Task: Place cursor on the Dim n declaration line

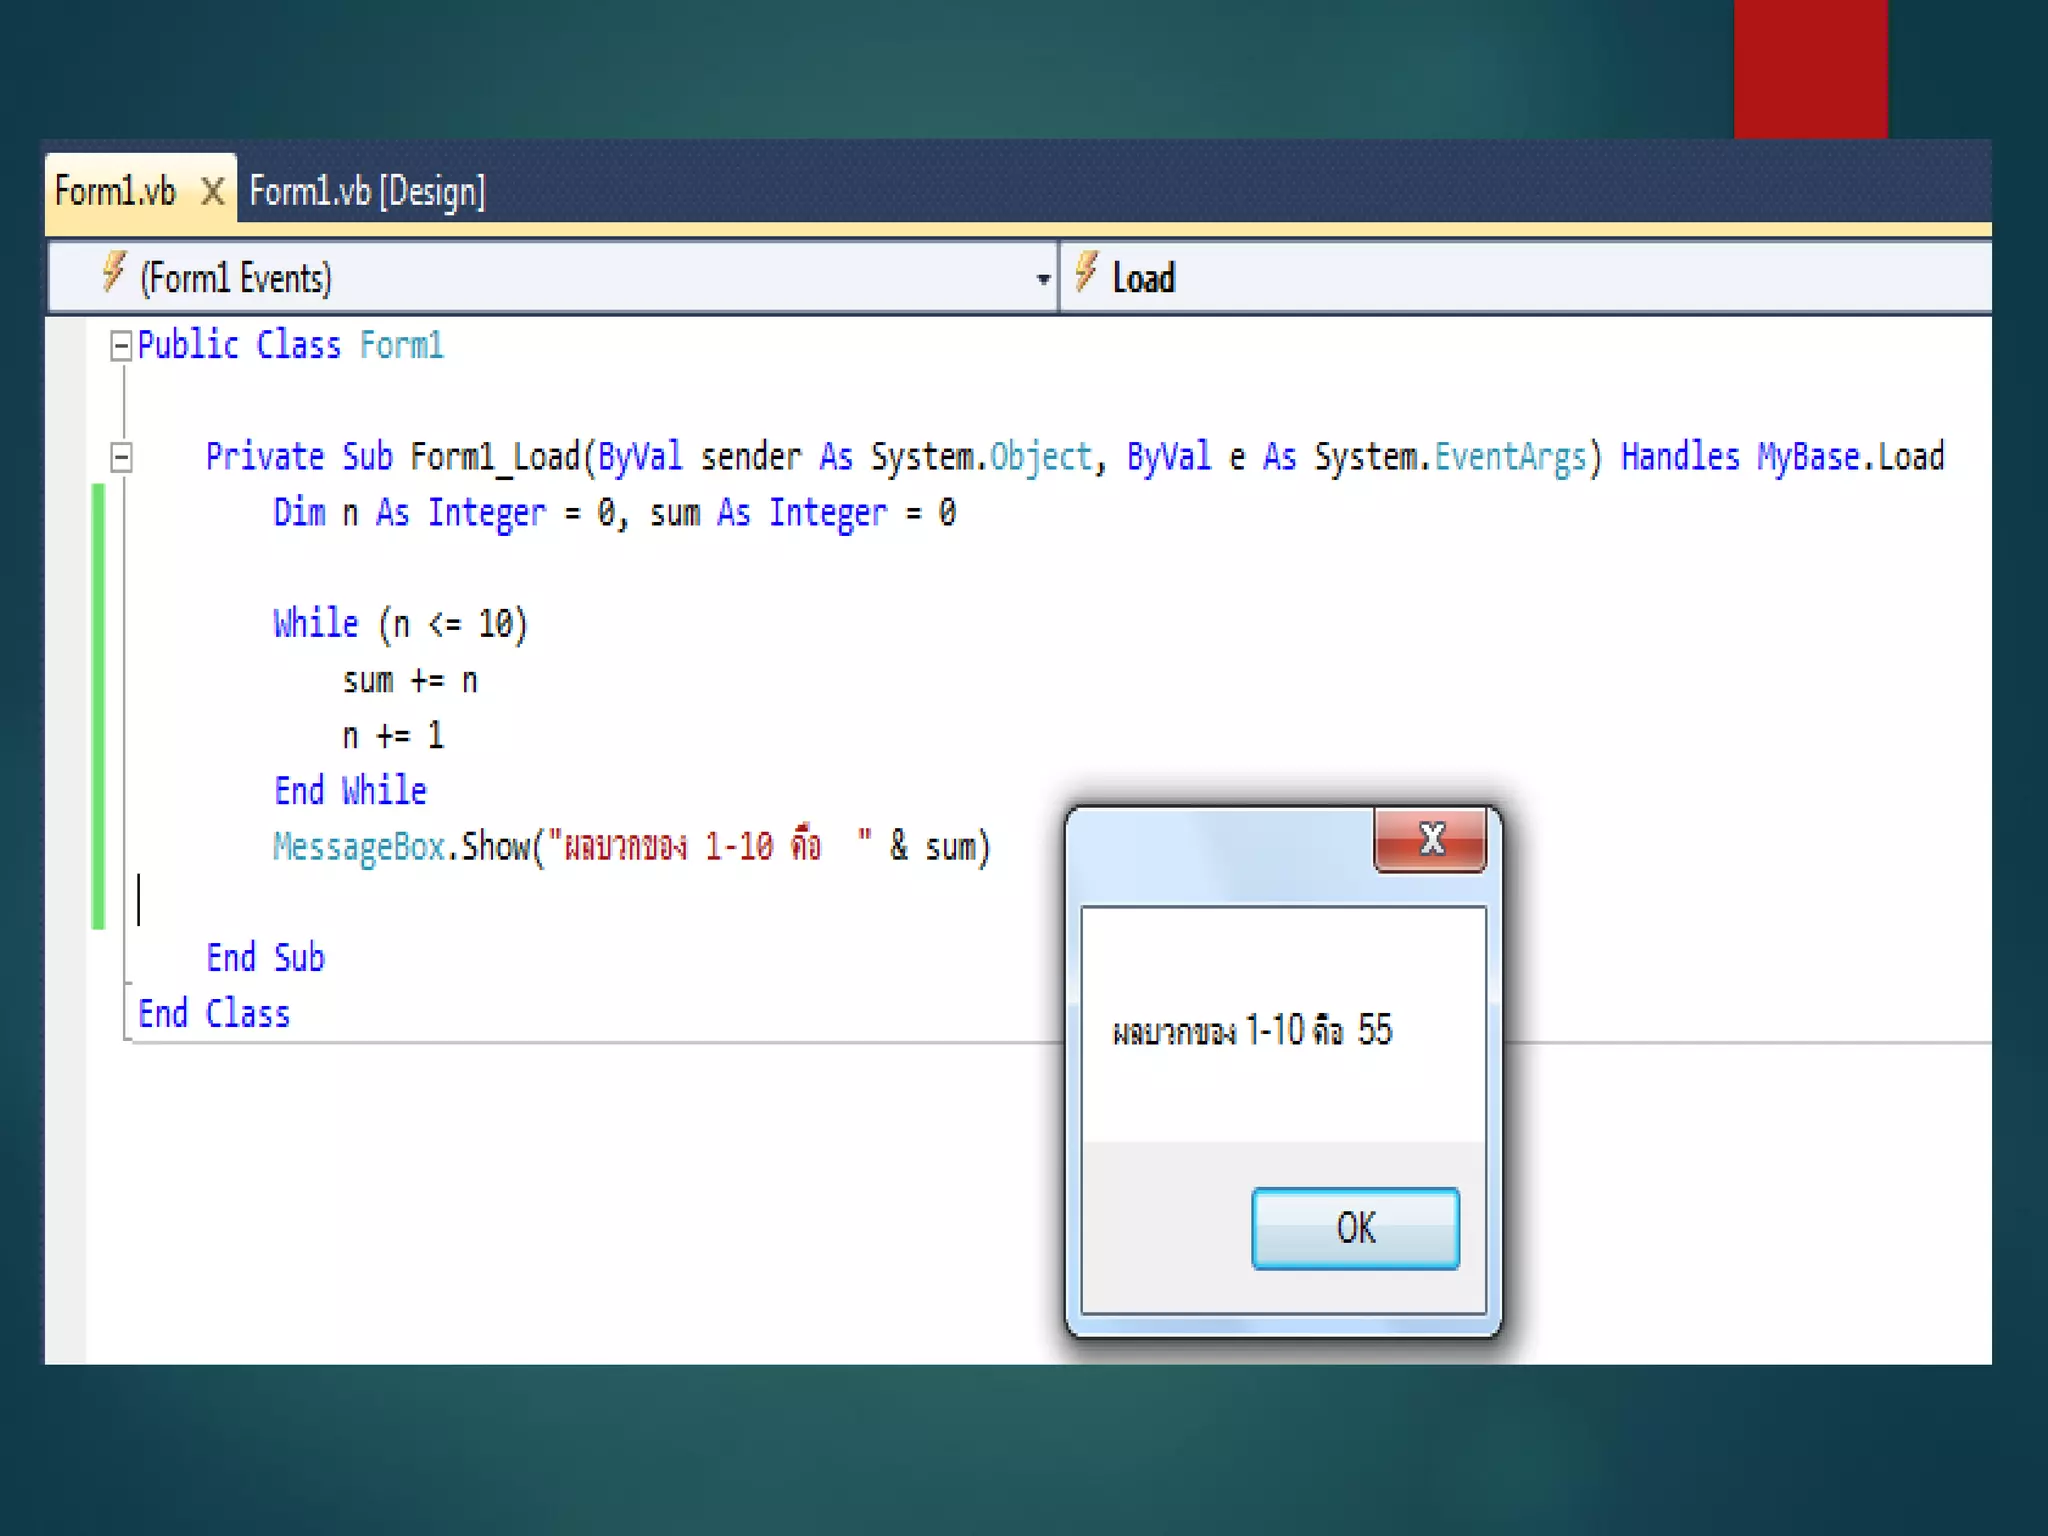Action: point(614,513)
